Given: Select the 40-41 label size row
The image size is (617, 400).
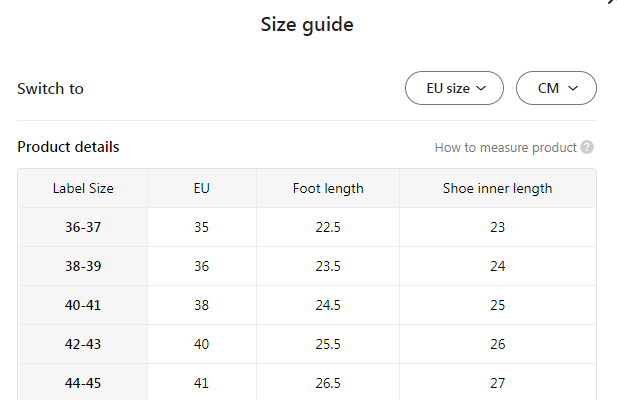Looking at the screenshot, I should pyautogui.click(x=83, y=305).
